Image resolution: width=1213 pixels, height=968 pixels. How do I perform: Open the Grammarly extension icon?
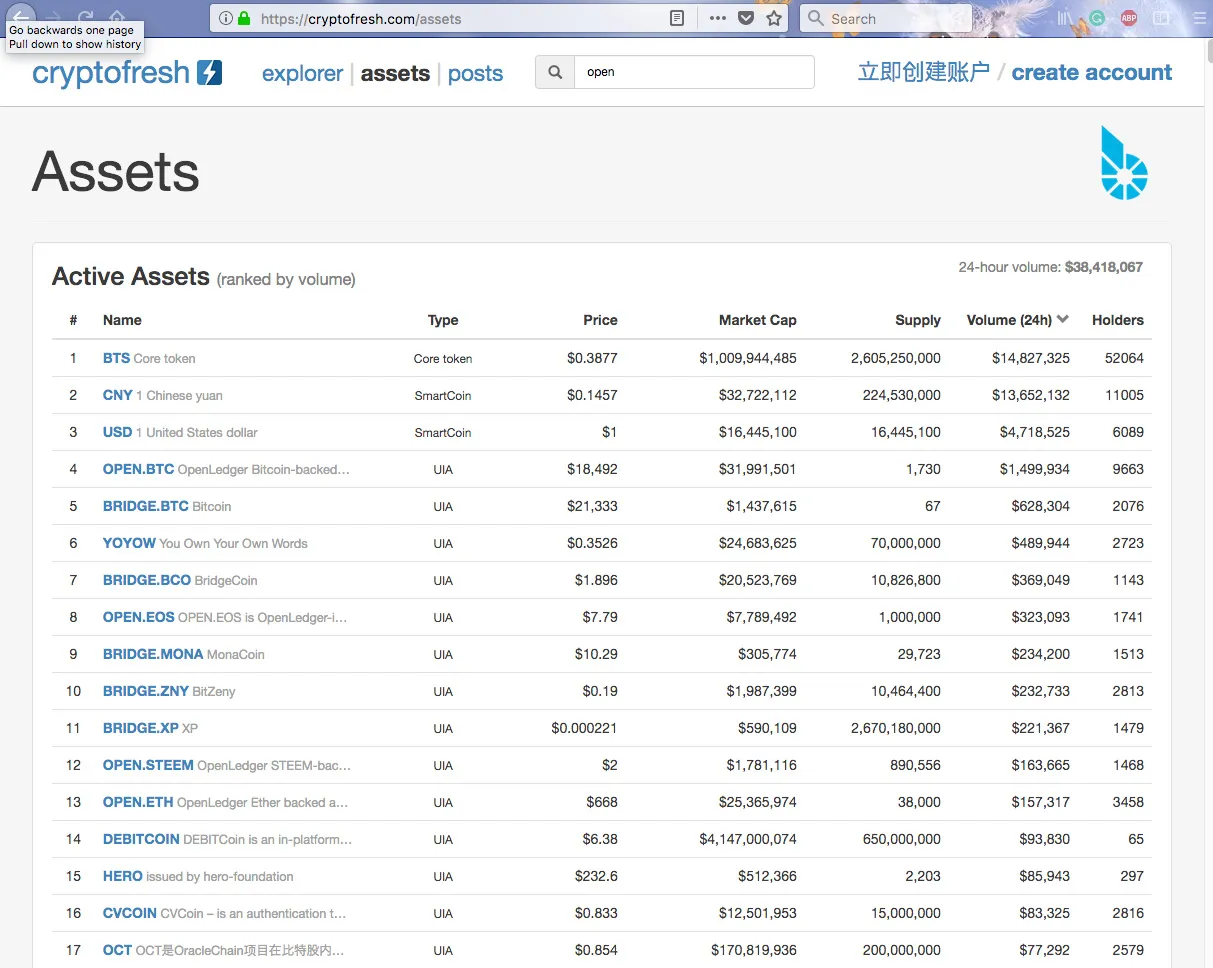pyautogui.click(x=1097, y=18)
